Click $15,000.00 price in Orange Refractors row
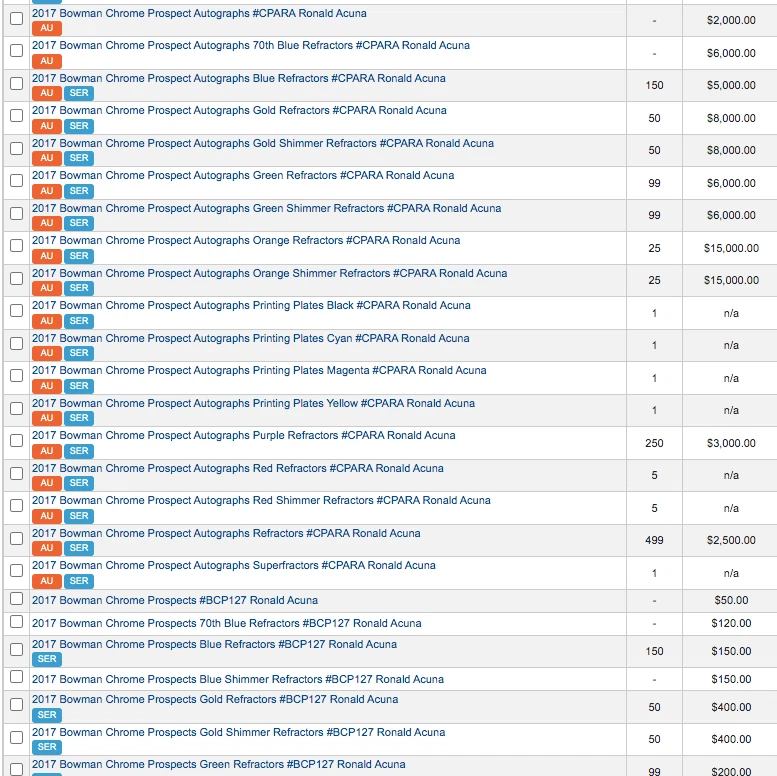Screen dimensions: 777x776 tap(731, 248)
